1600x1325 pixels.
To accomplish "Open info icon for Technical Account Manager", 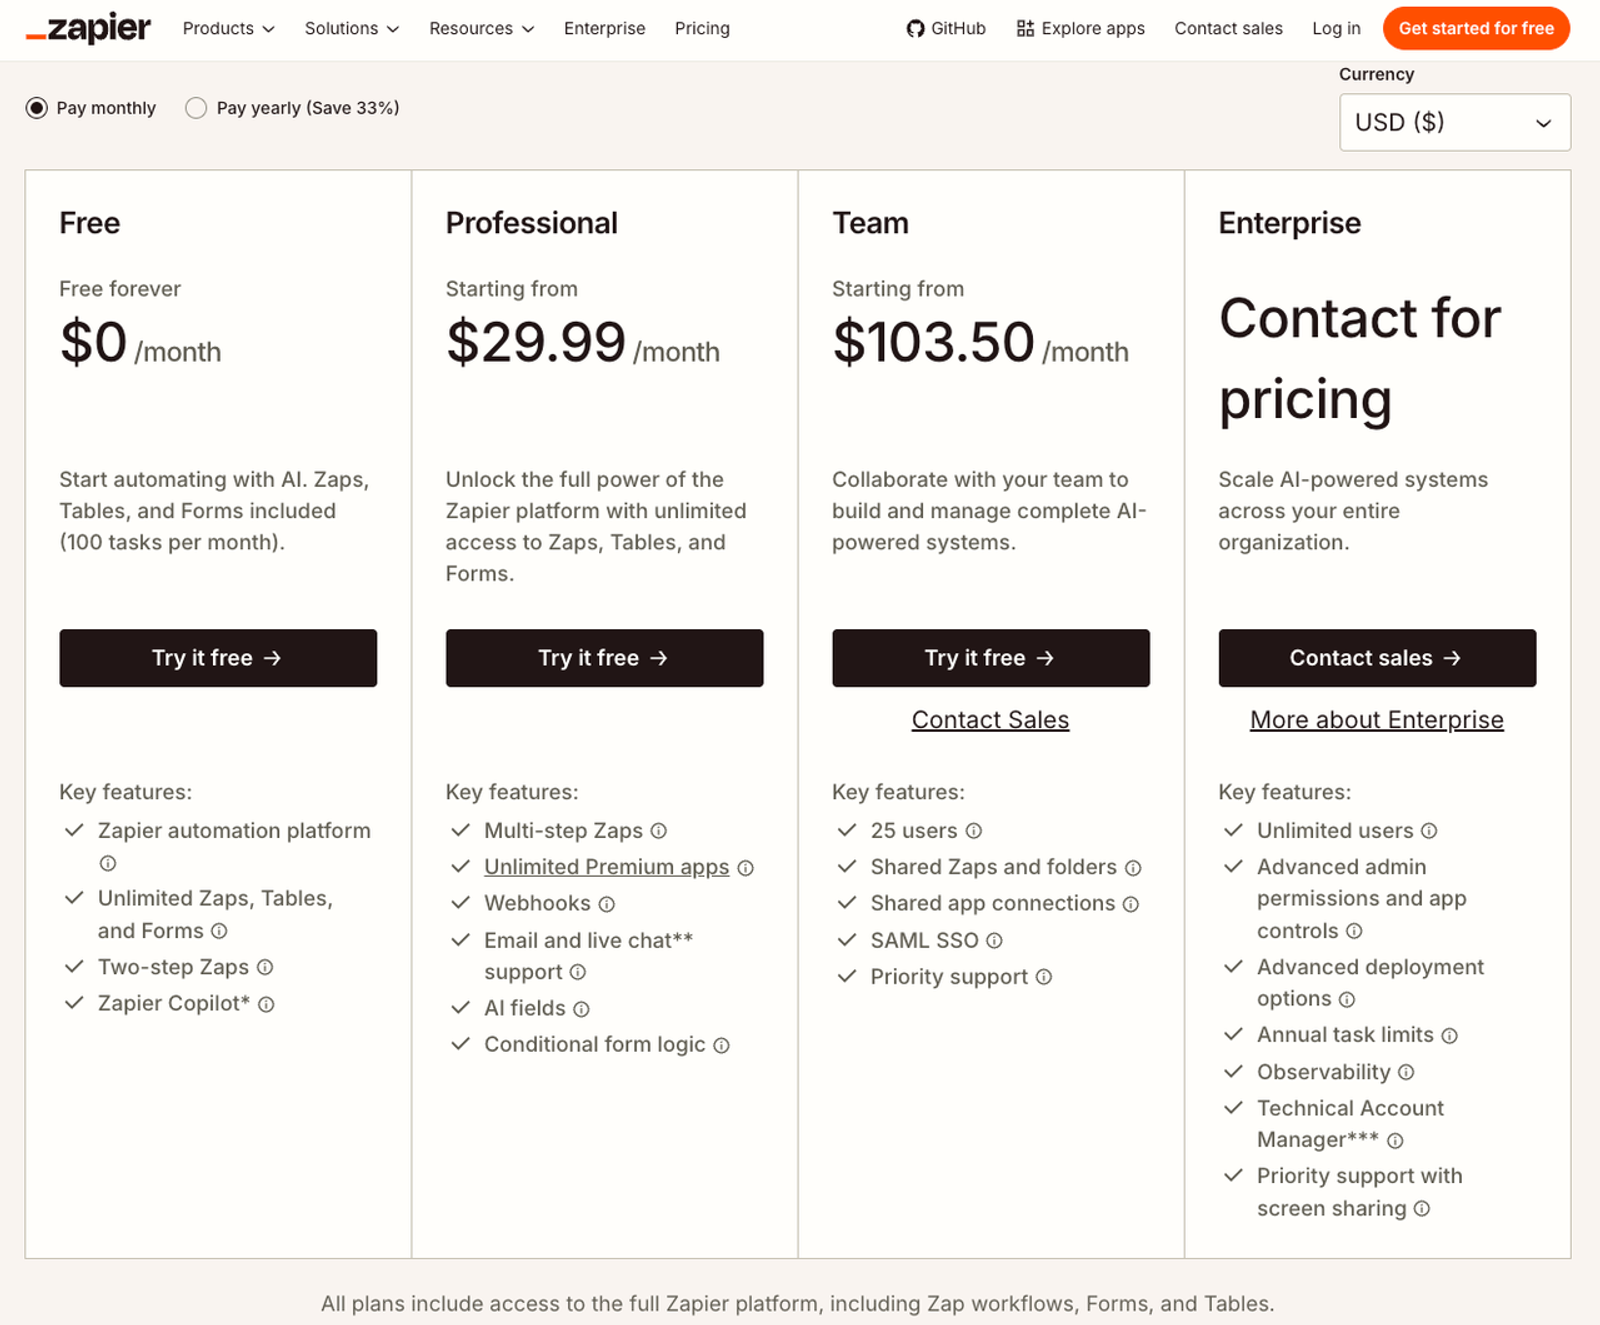I will pos(1396,1140).
